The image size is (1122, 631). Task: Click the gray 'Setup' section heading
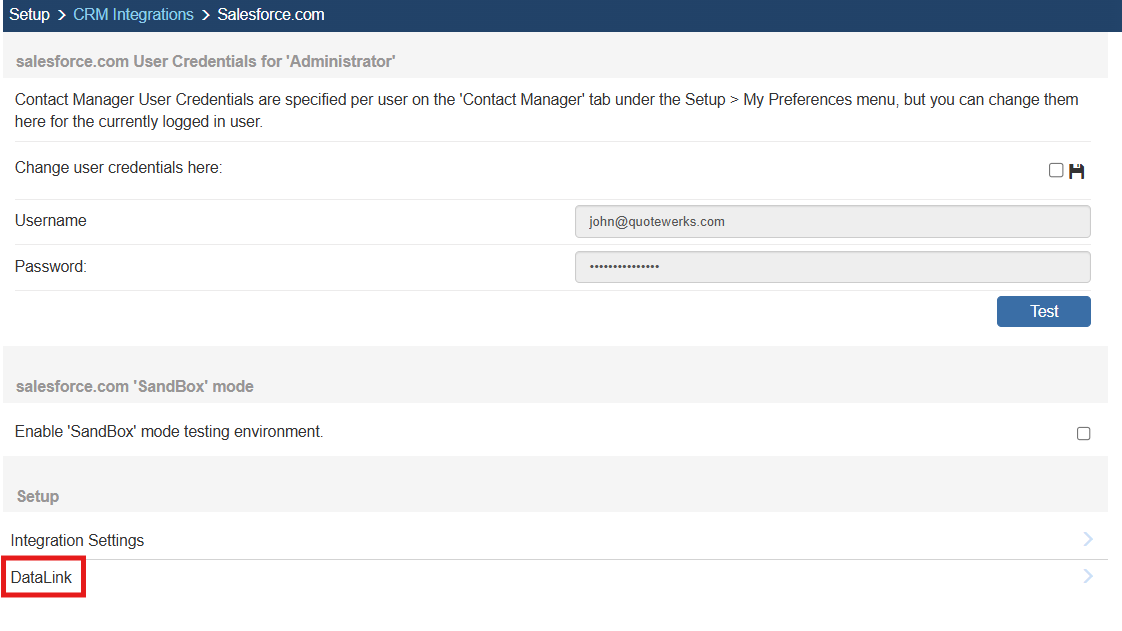tap(38, 496)
